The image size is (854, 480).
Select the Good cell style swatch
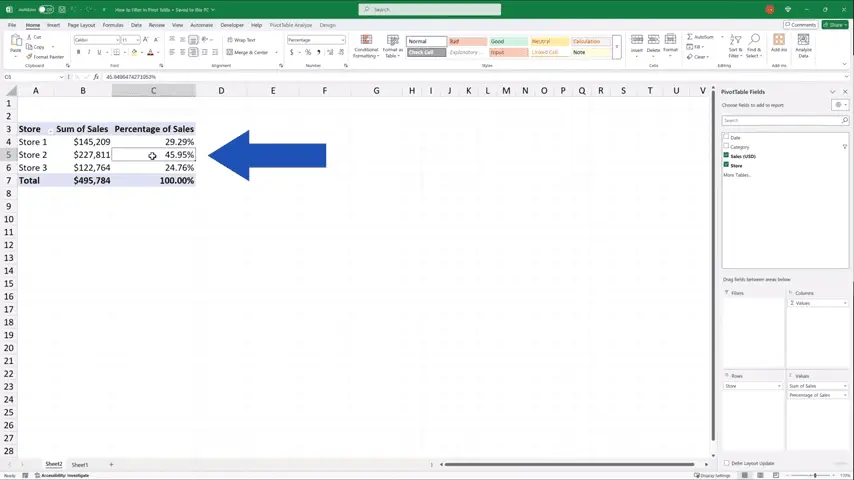[508, 41]
